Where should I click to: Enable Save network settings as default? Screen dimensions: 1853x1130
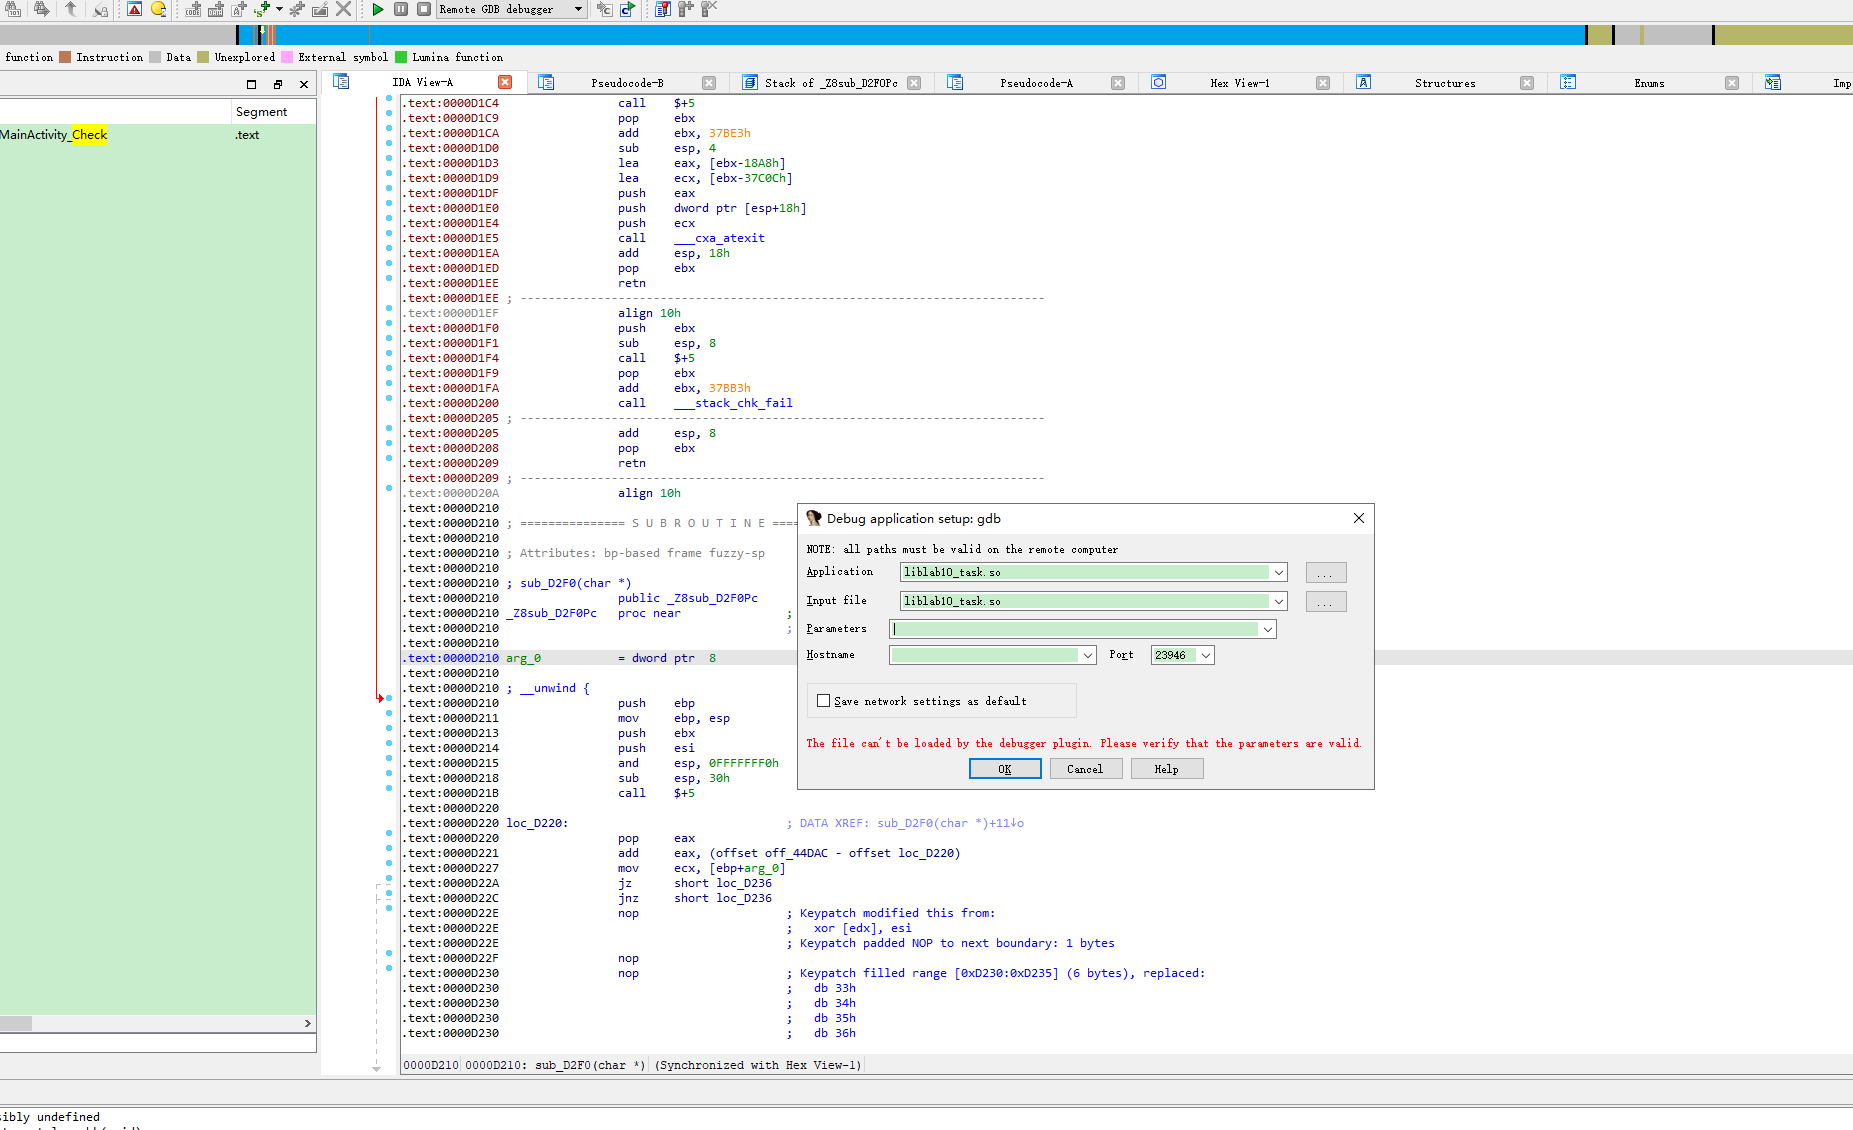click(x=823, y=701)
